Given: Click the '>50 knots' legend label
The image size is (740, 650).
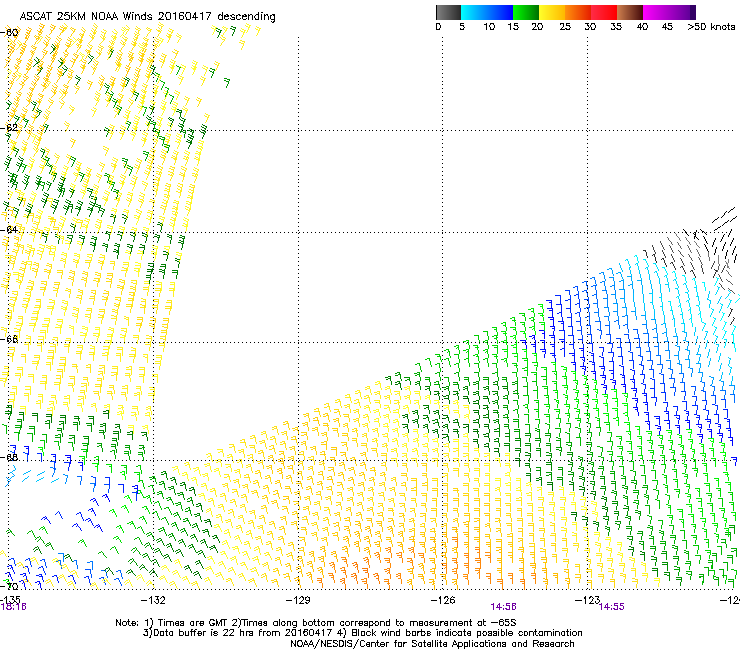Looking at the screenshot, I should pos(711,27).
